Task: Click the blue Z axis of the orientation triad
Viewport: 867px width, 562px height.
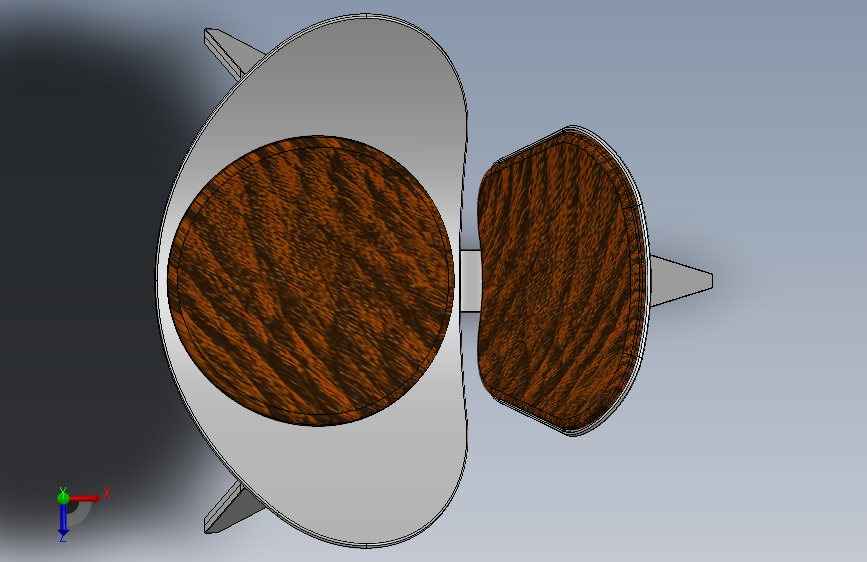Action: click(63, 520)
